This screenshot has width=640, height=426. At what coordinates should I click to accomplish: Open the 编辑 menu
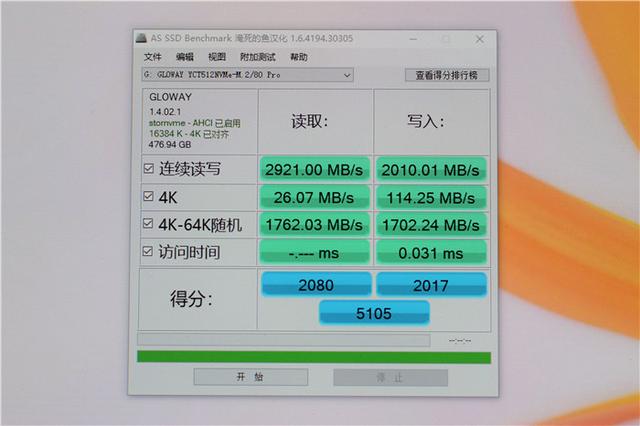[184, 57]
